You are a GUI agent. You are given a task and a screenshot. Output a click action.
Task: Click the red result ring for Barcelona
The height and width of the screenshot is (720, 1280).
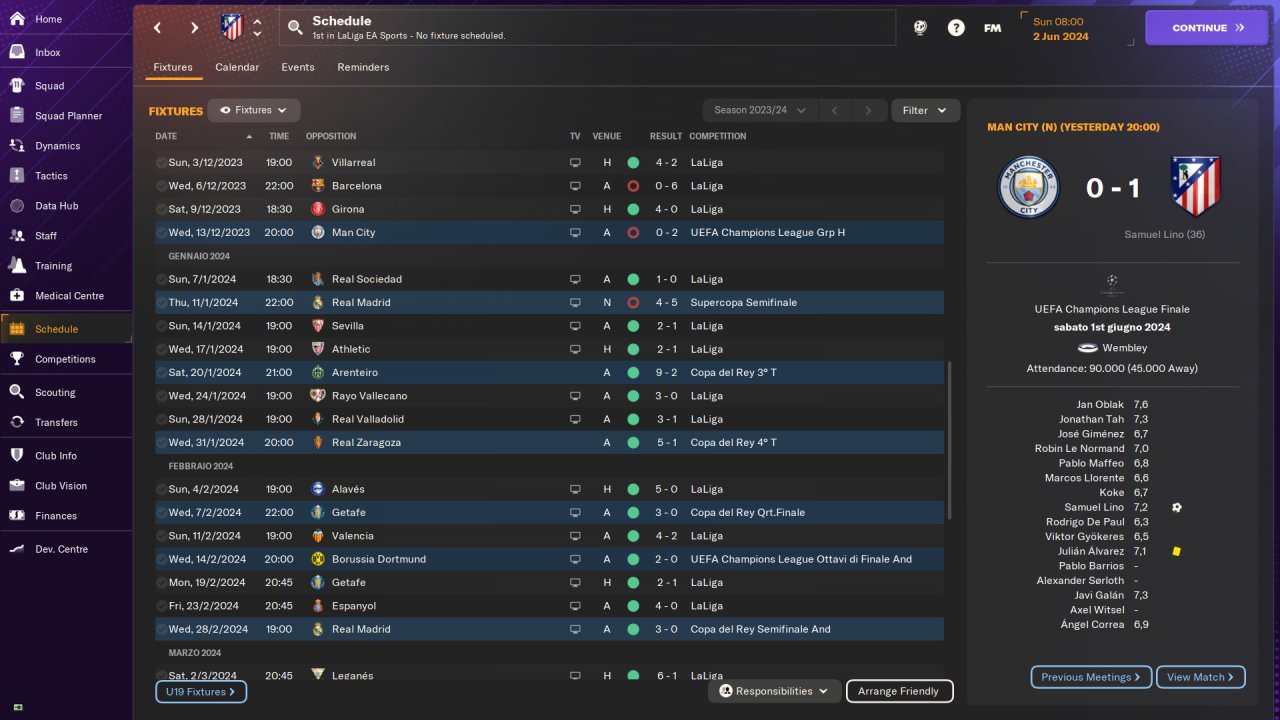[633, 186]
